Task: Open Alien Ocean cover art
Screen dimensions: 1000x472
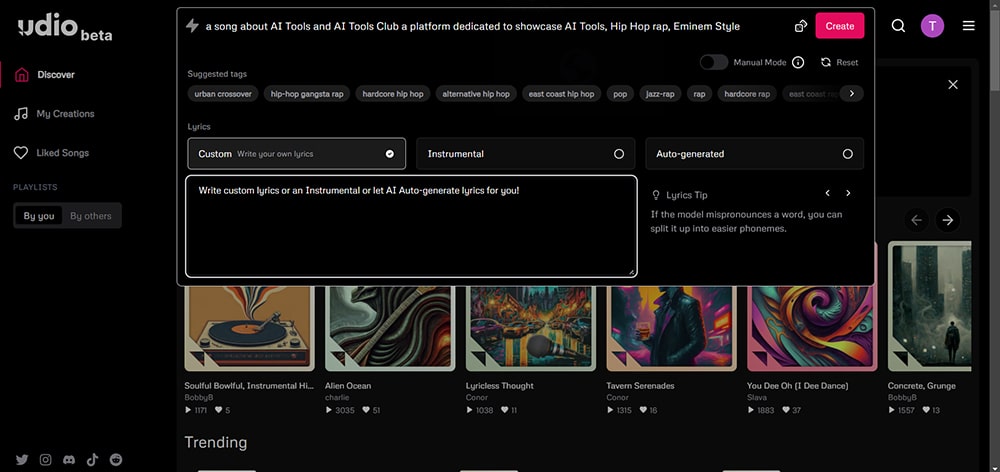Action: (390, 328)
